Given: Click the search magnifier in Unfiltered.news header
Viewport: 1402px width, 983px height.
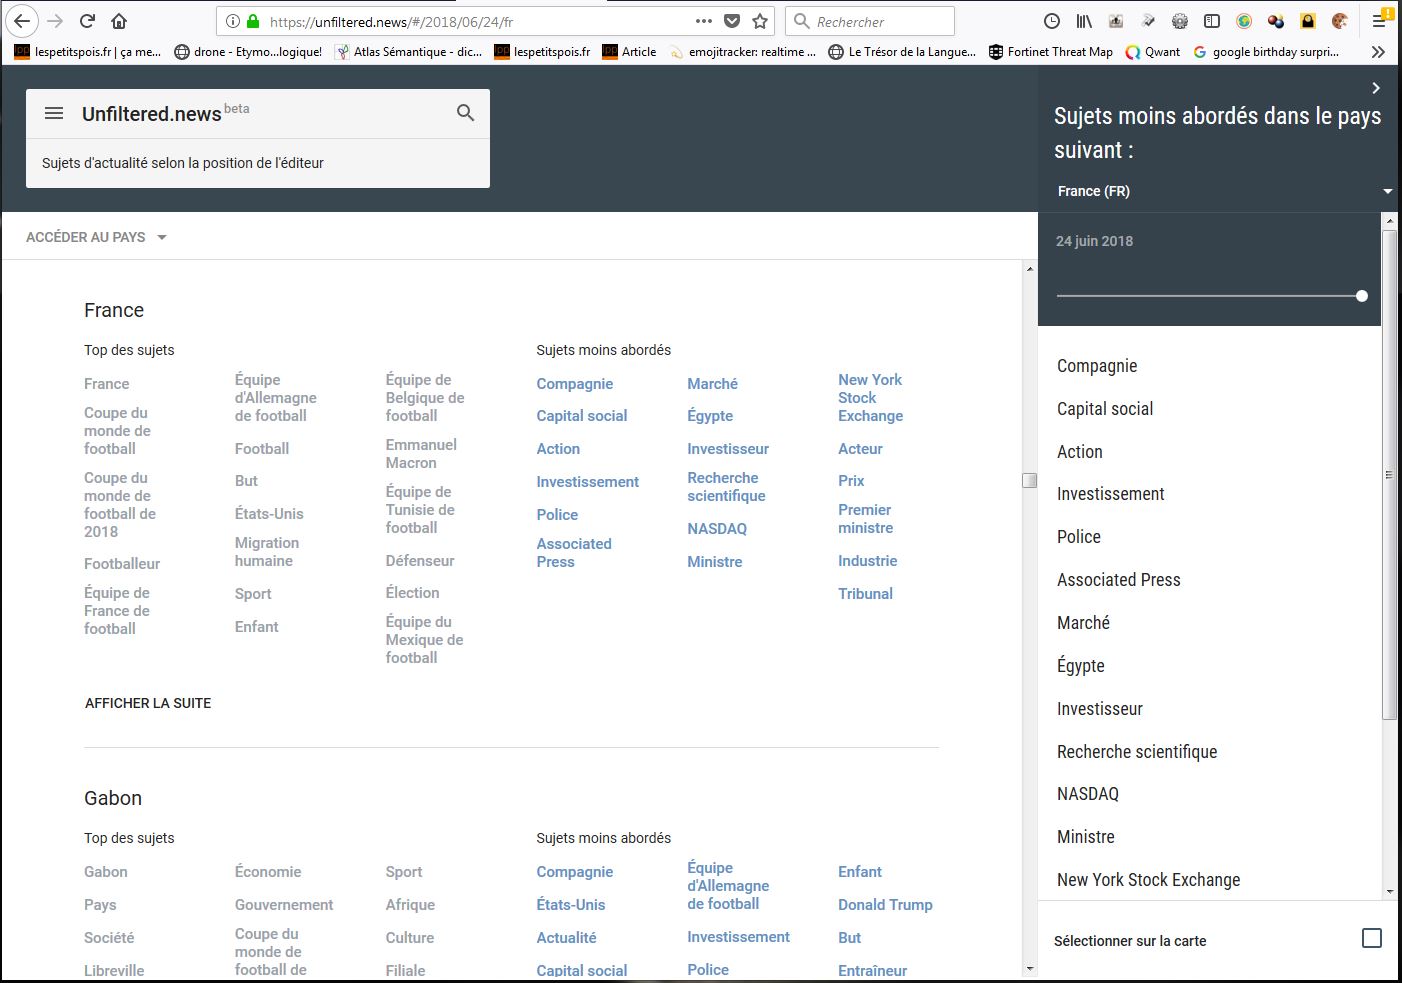Looking at the screenshot, I should [x=465, y=113].
